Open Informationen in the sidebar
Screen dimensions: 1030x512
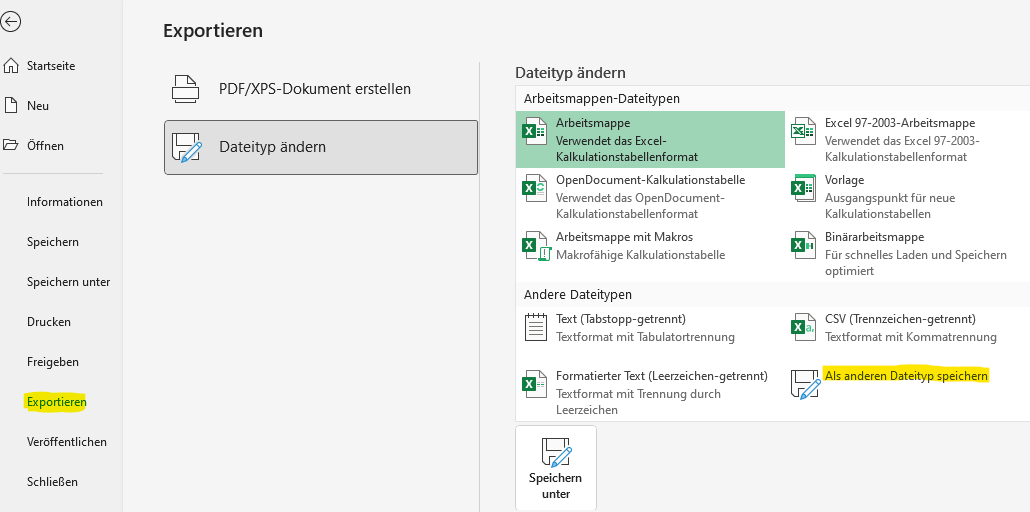tap(64, 202)
